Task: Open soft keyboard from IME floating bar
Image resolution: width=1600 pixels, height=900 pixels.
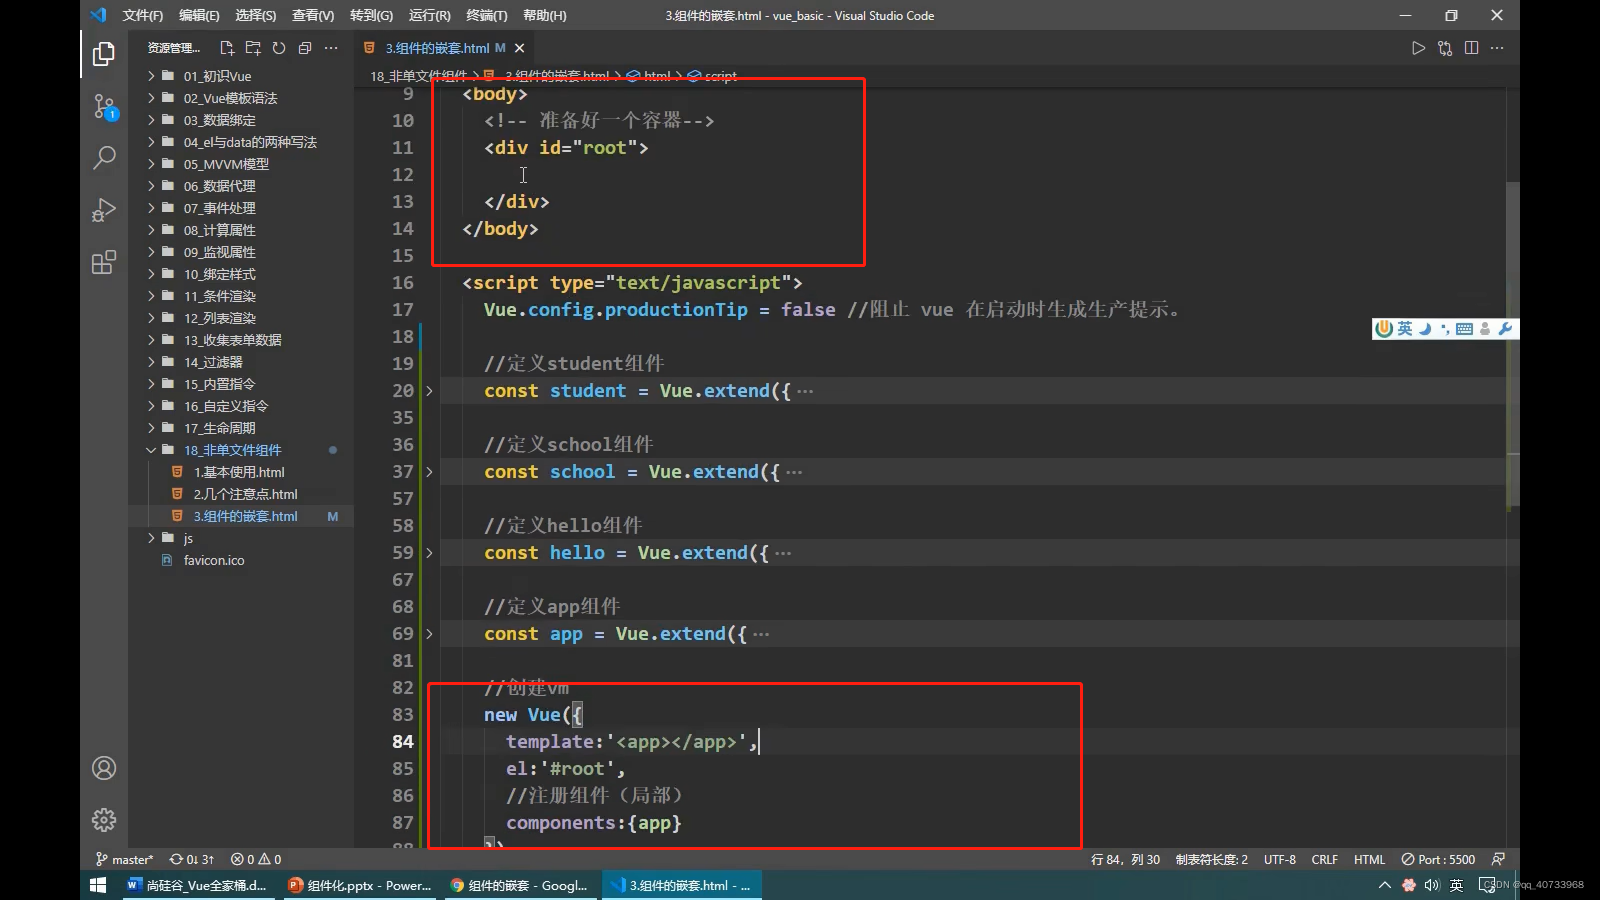Action: [x=1464, y=329]
